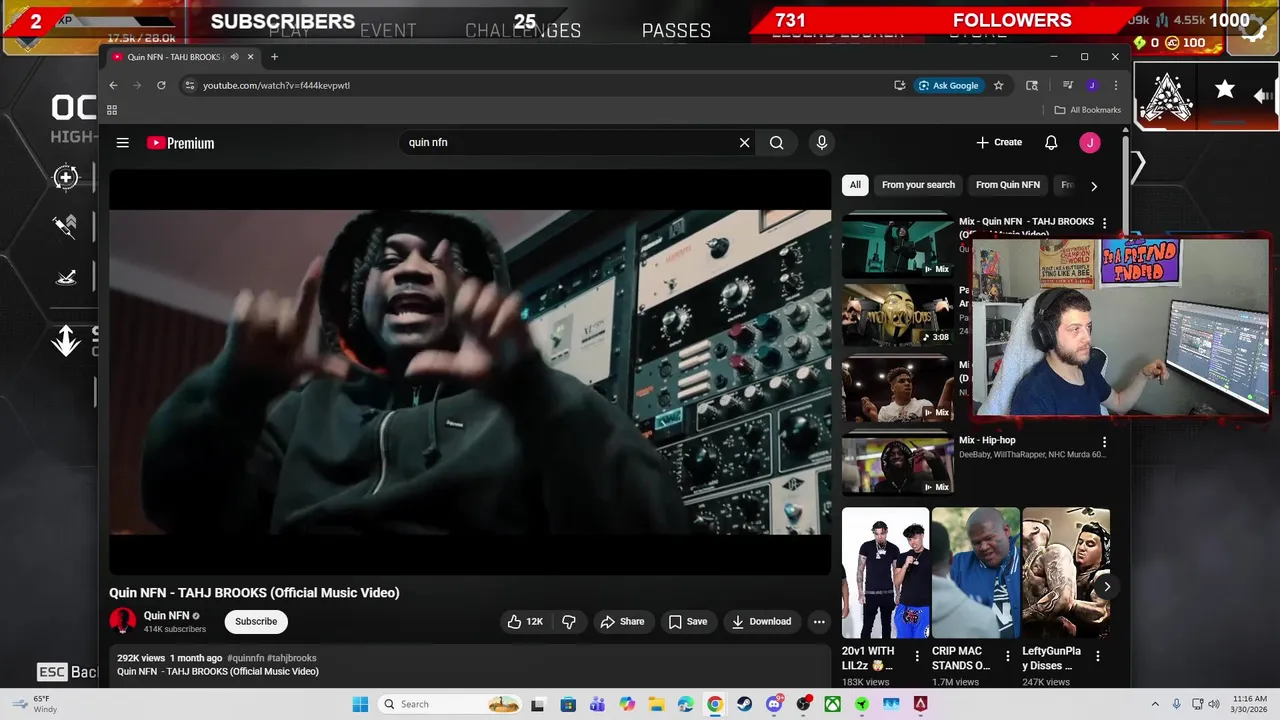Open options for 'Mix - Hip-hop' item
The width and height of the screenshot is (1280, 720).
1104,441
